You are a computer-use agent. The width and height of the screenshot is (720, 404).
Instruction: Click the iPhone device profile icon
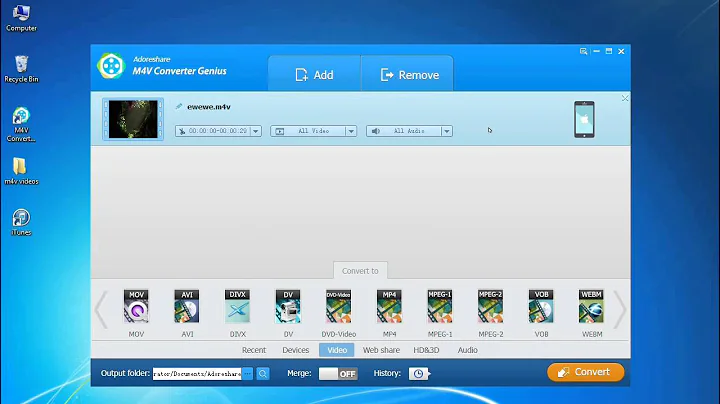point(584,119)
